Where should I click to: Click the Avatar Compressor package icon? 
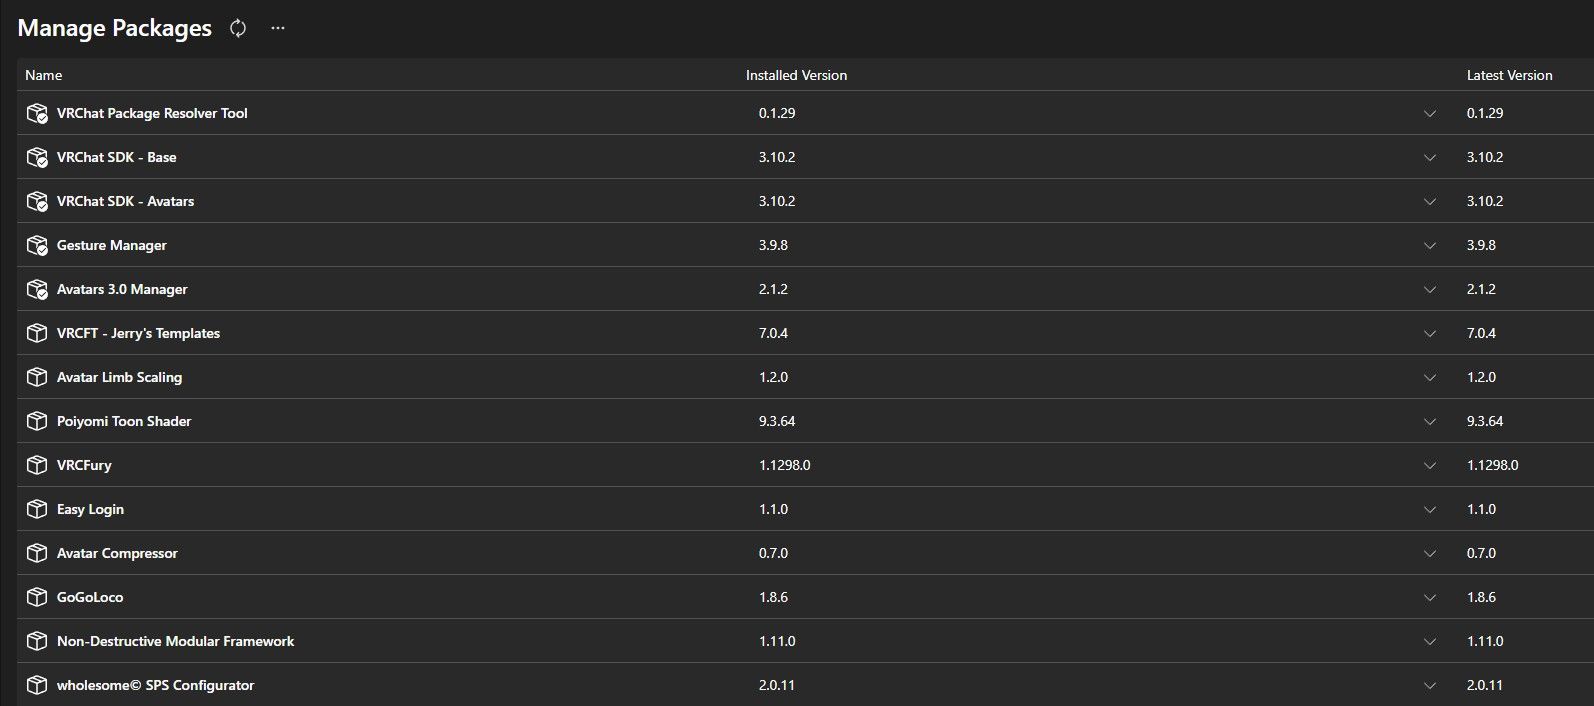coord(37,553)
